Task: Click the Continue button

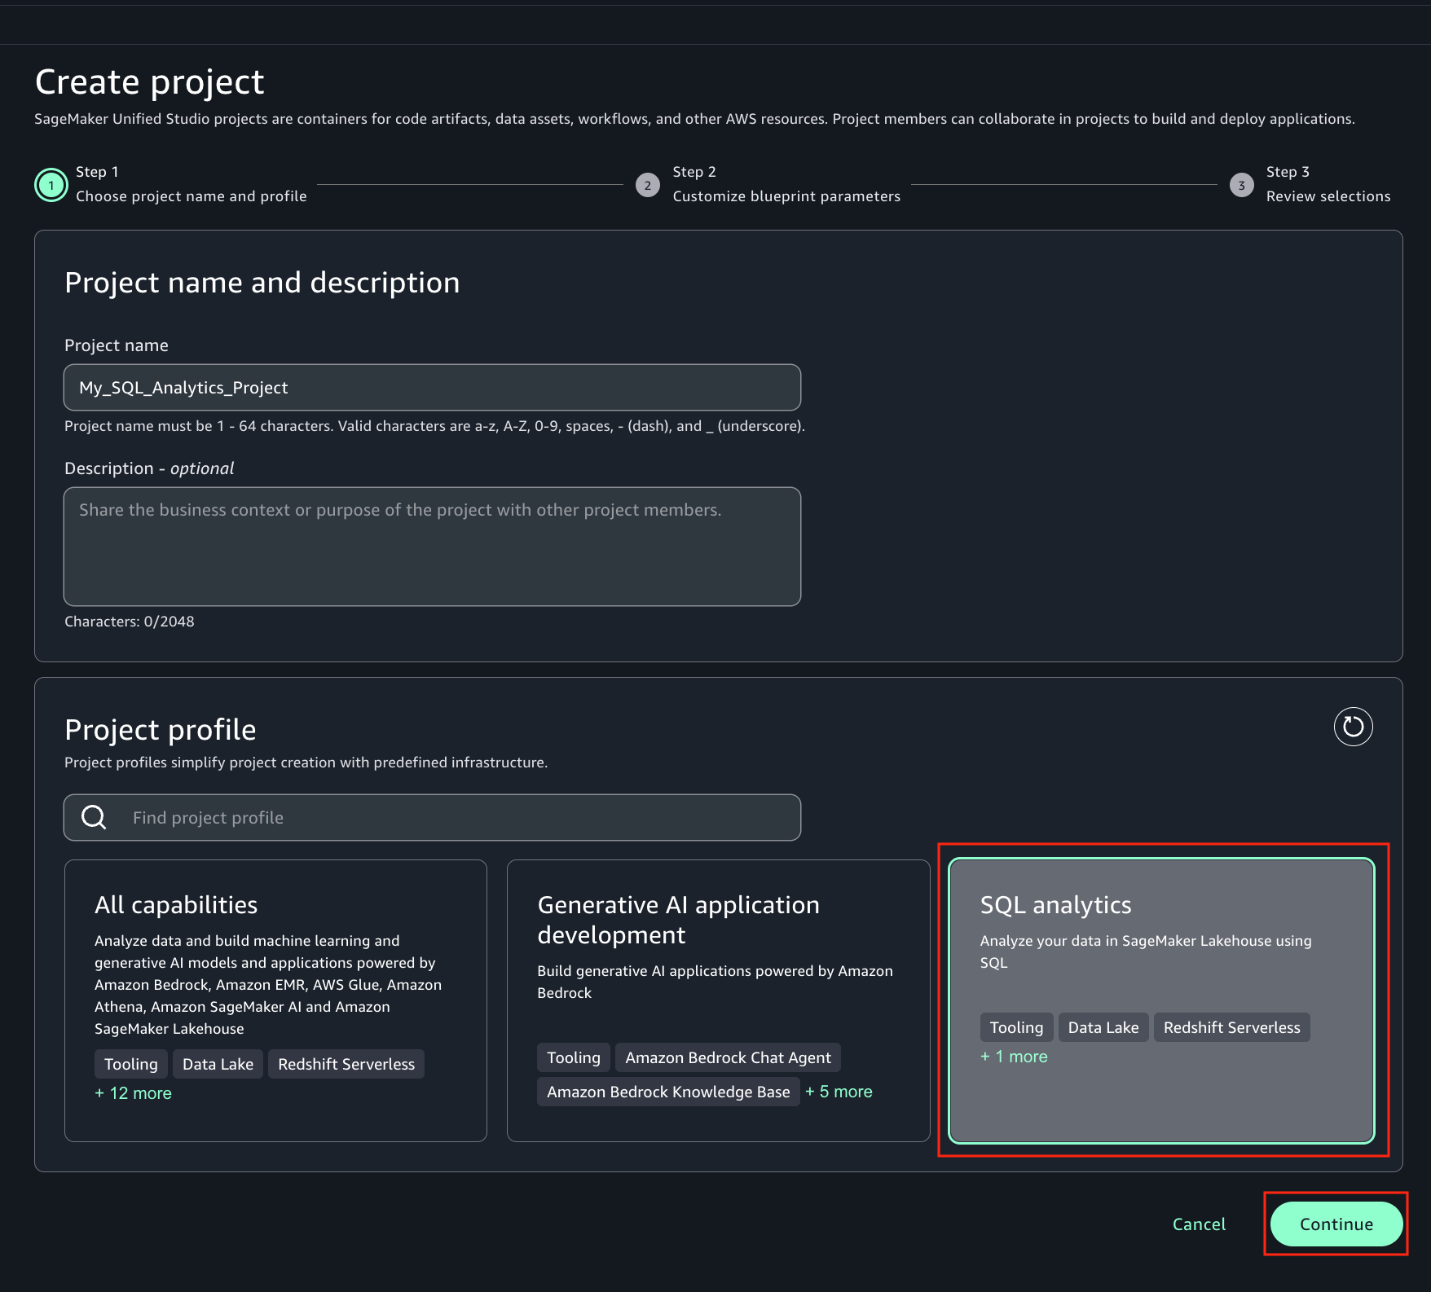Action: point(1335,1223)
